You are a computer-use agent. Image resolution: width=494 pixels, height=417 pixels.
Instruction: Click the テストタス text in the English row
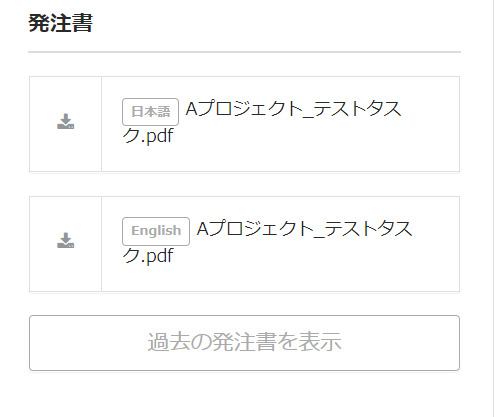pyautogui.click(x=368, y=229)
